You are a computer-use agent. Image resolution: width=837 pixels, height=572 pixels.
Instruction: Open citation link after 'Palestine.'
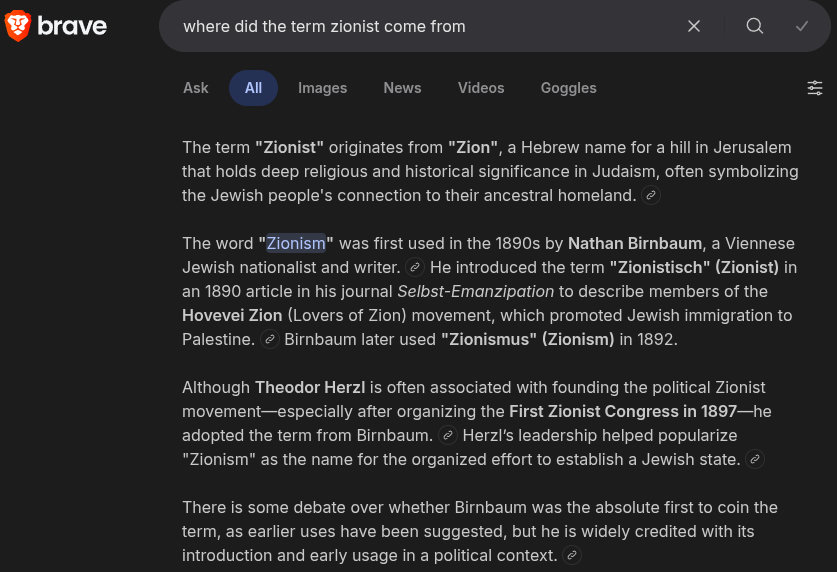point(270,339)
